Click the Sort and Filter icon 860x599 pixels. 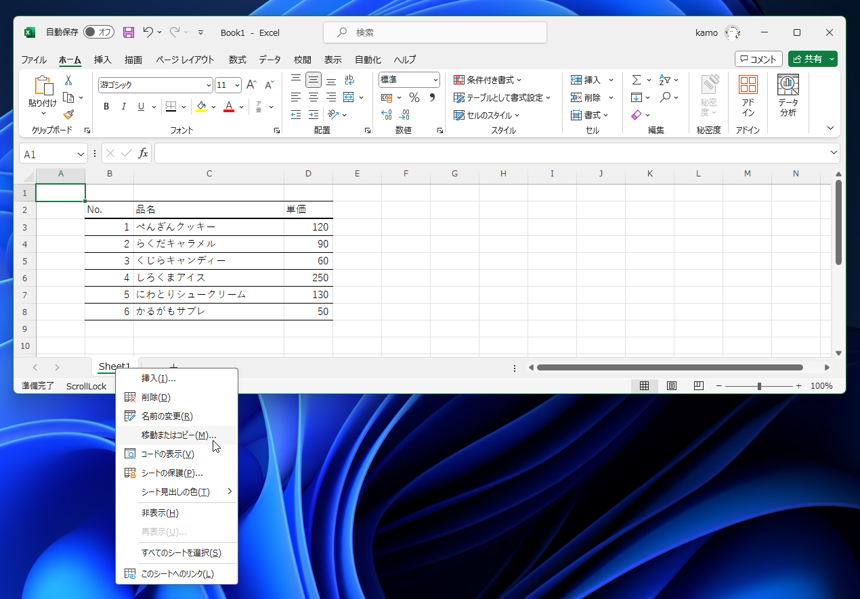664,80
